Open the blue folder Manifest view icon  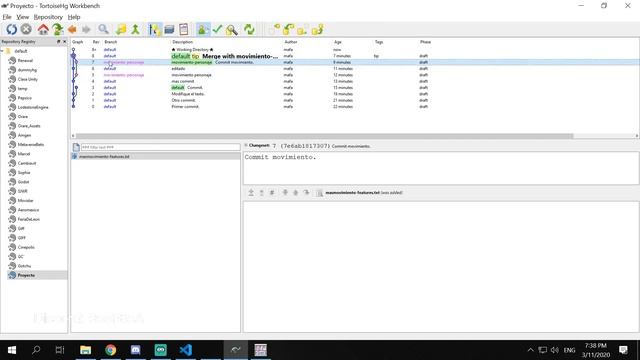click(x=169, y=29)
